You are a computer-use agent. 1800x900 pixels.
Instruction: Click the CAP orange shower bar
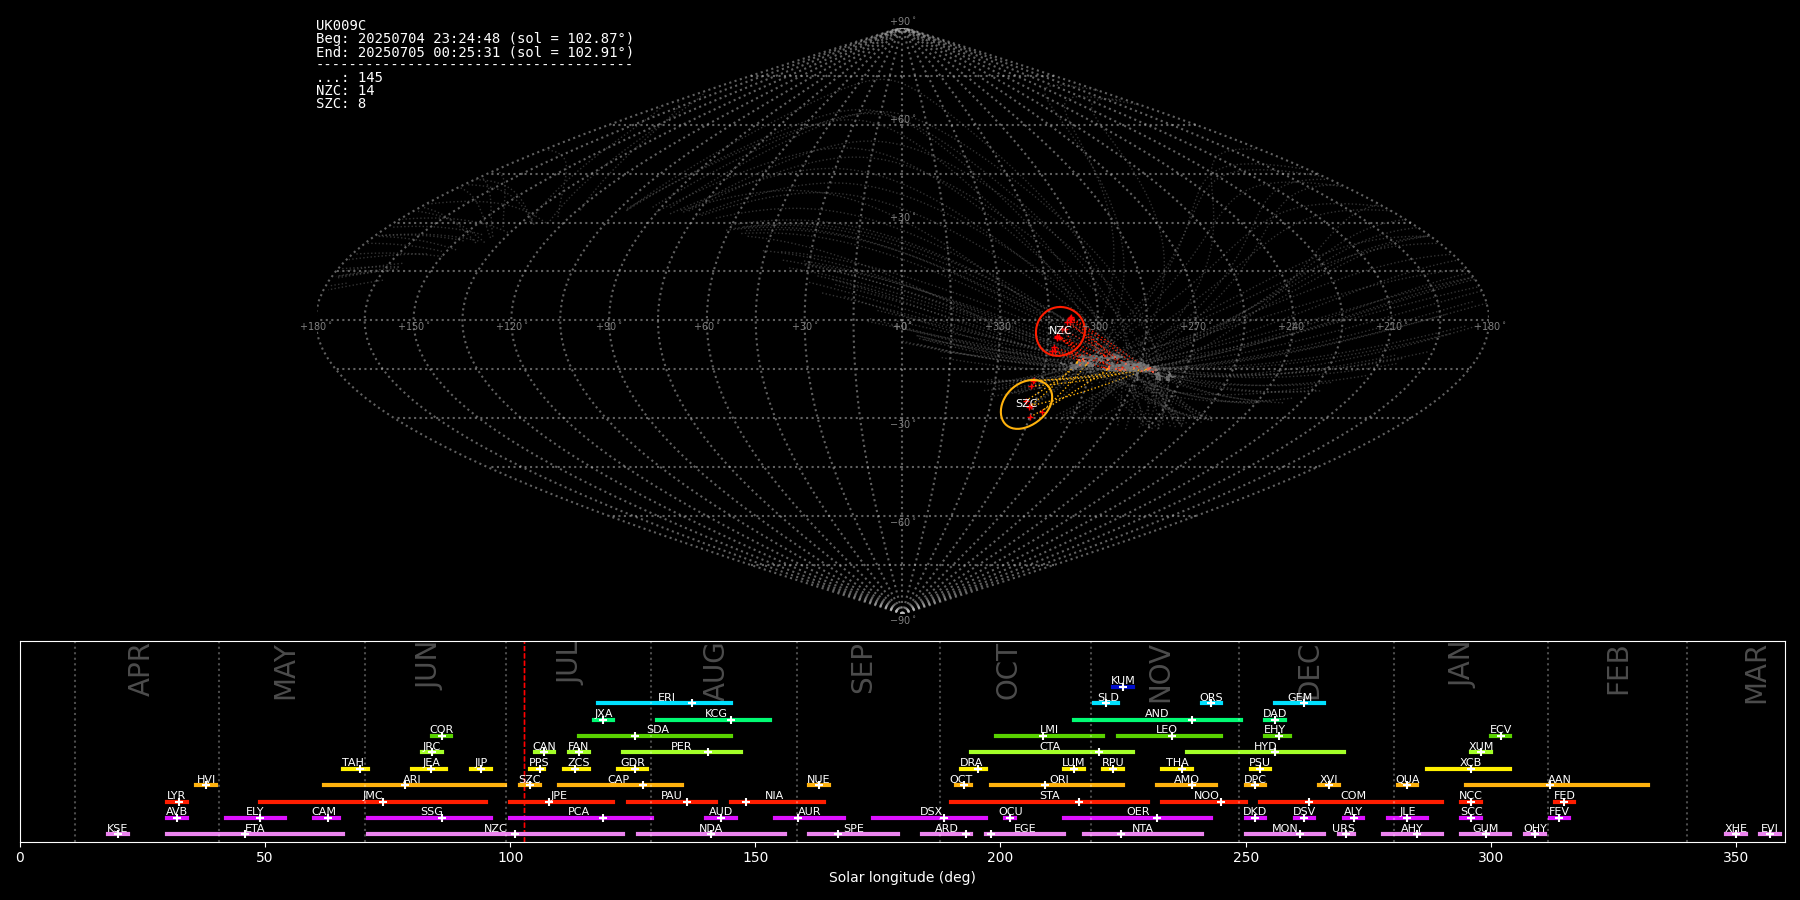tap(620, 785)
